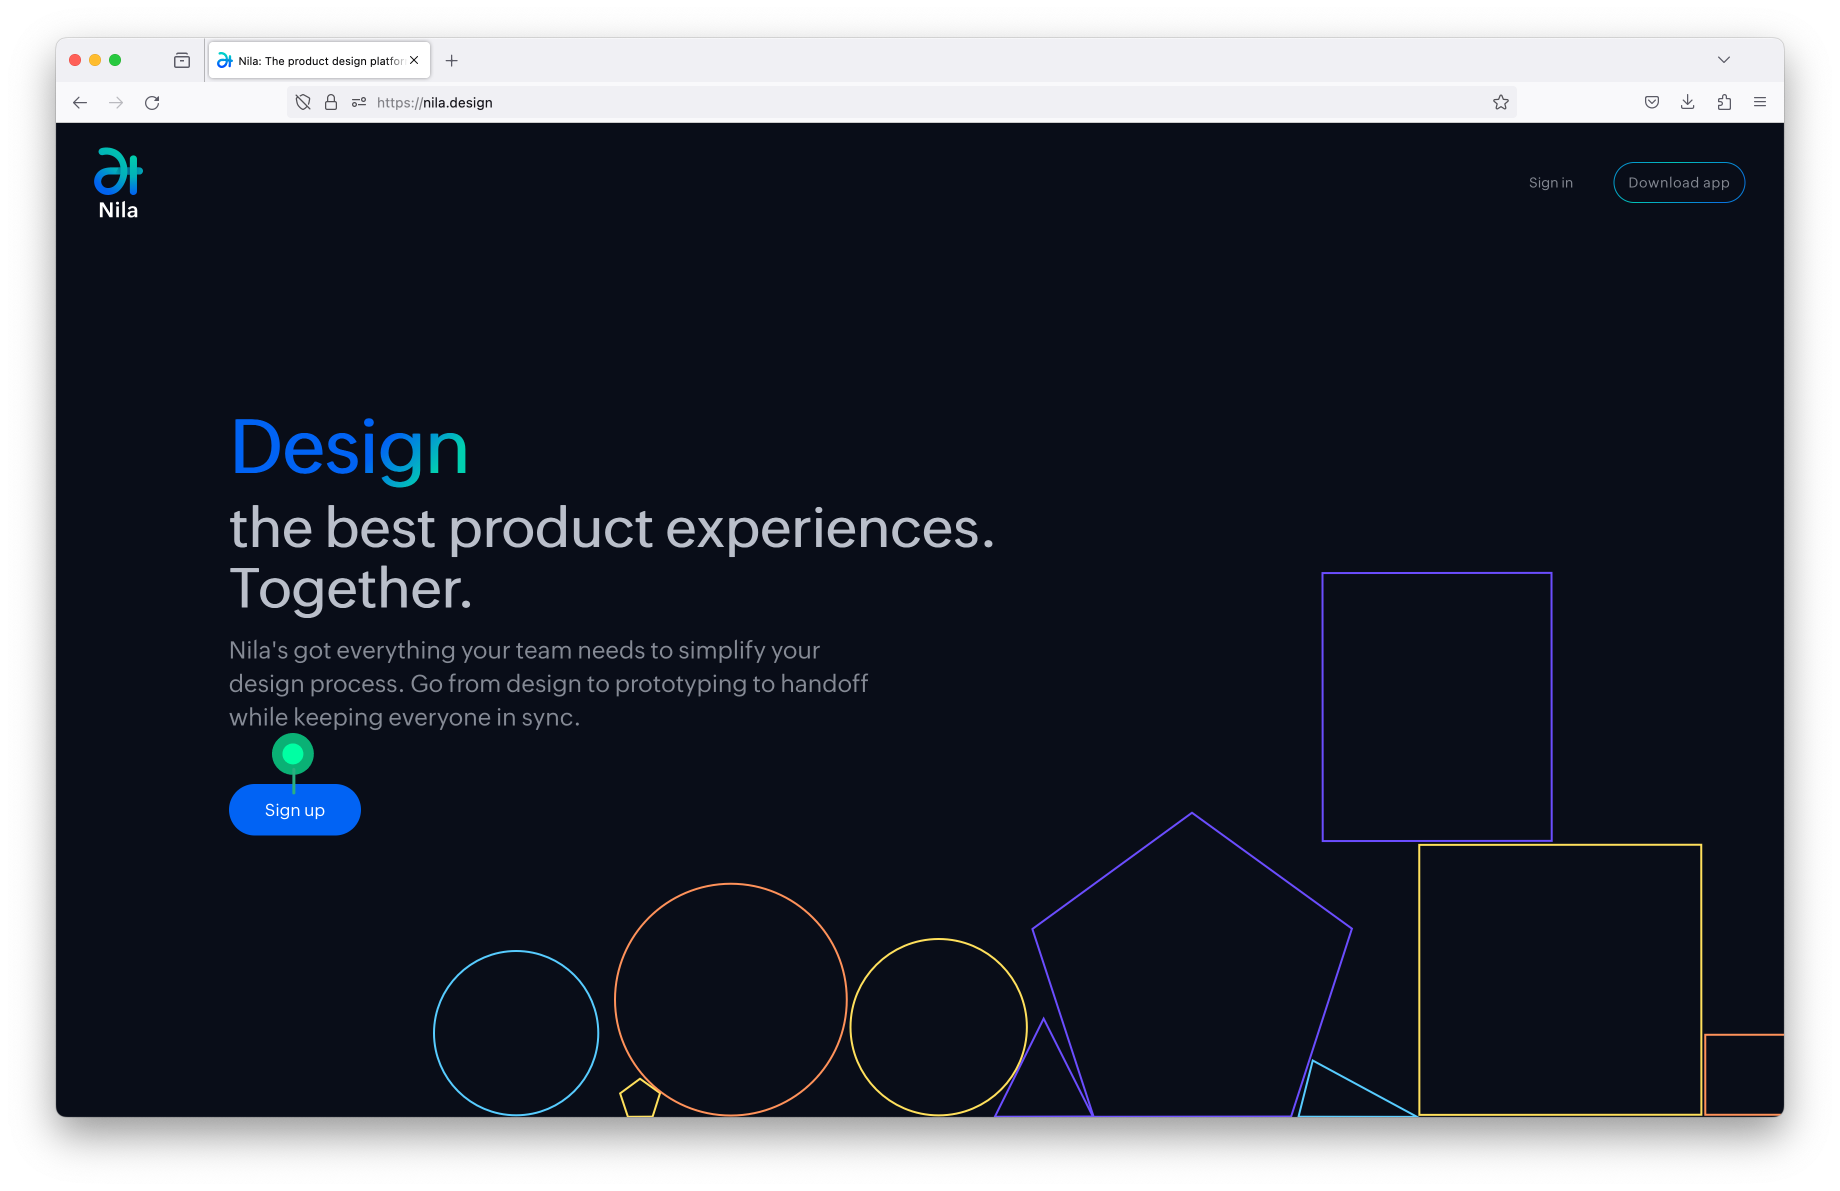The height and width of the screenshot is (1191, 1840).
Task: Click the Nila logo in header
Action: click(118, 183)
